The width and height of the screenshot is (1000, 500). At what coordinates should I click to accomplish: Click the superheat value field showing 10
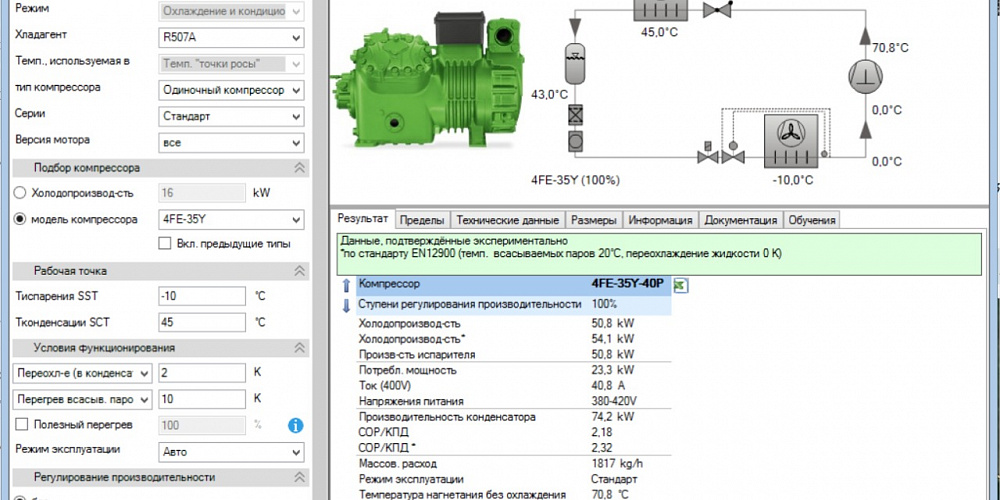point(202,399)
